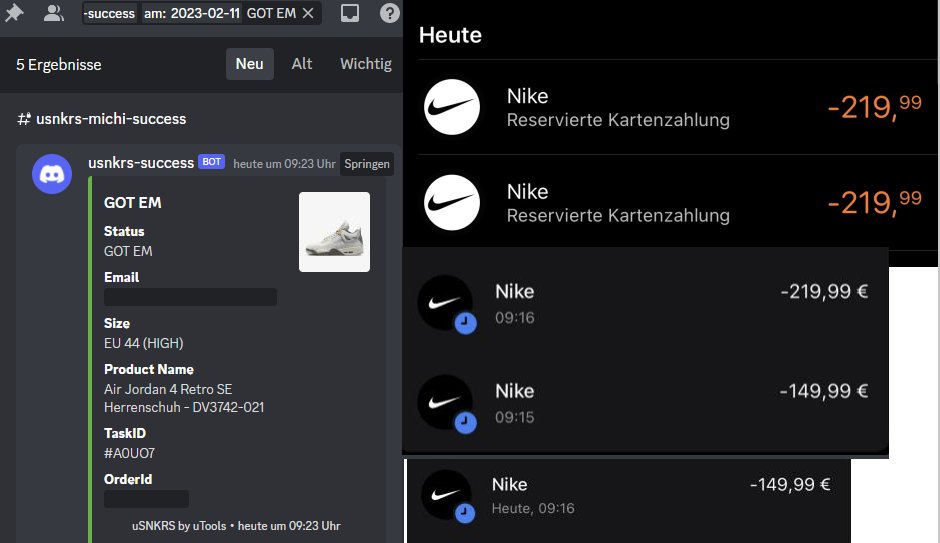This screenshot has width=940, height=543.
Task: Open the usnkrs-success bot username
Action: click(141, 162)
